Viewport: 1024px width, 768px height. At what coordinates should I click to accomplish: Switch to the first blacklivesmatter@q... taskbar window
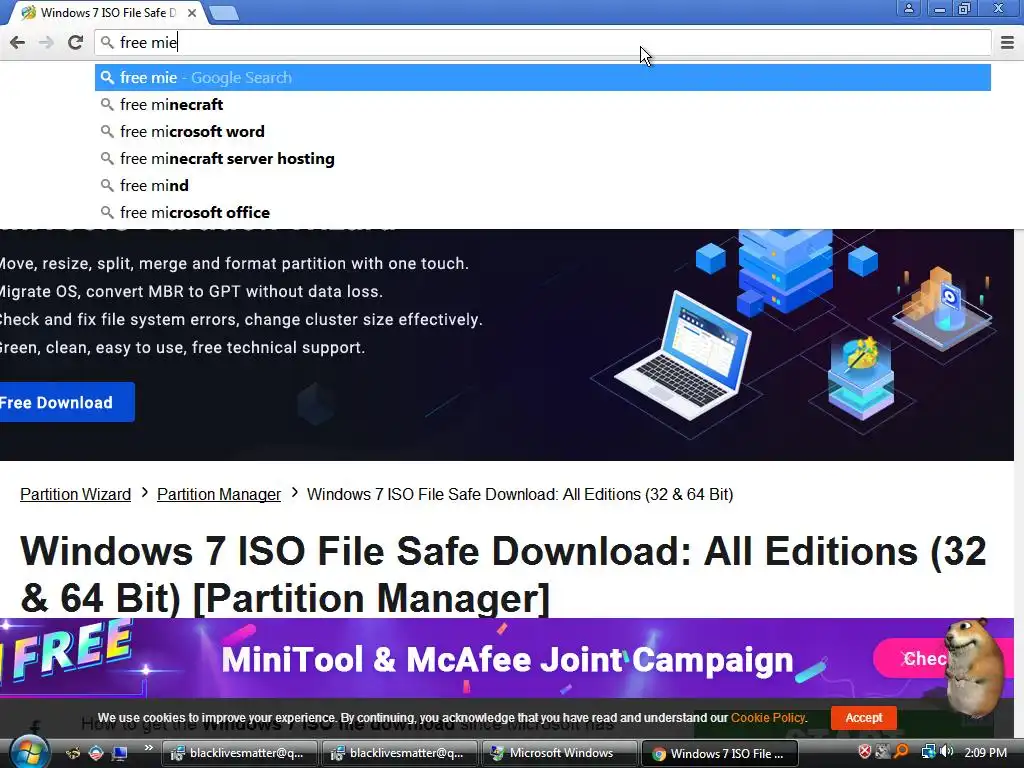coord(239,754)
